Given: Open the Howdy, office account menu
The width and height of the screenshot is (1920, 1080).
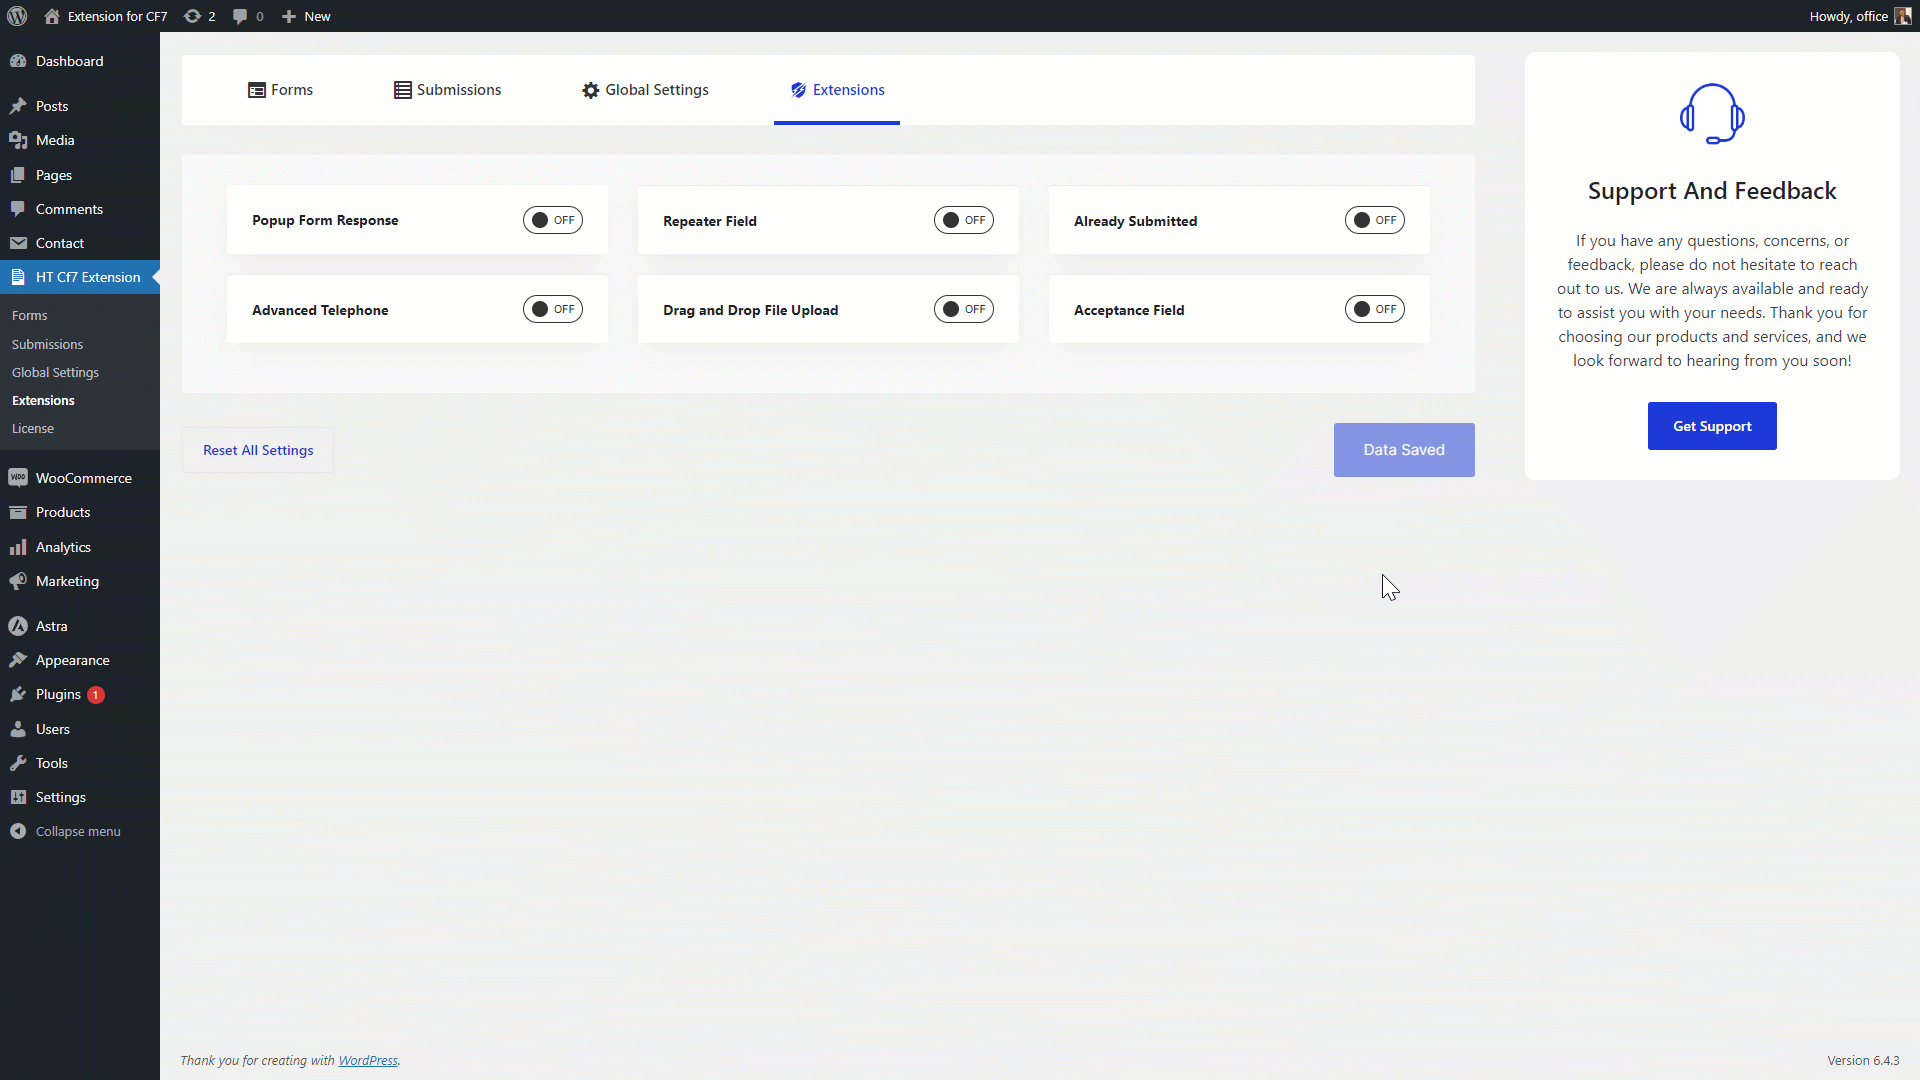Looking at the screenshot, I should [x=1848, y=16].
